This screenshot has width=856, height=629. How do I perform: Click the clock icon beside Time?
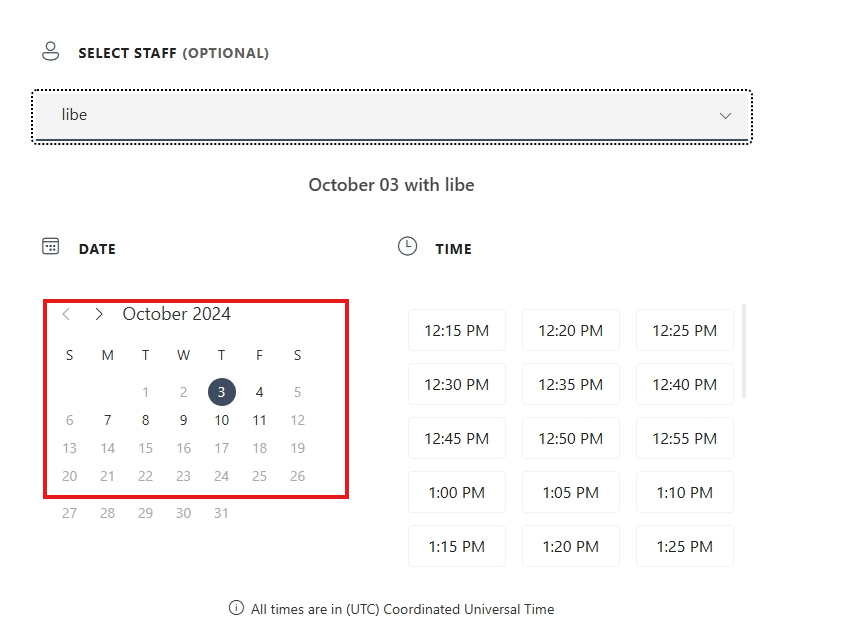pos(407,246)
